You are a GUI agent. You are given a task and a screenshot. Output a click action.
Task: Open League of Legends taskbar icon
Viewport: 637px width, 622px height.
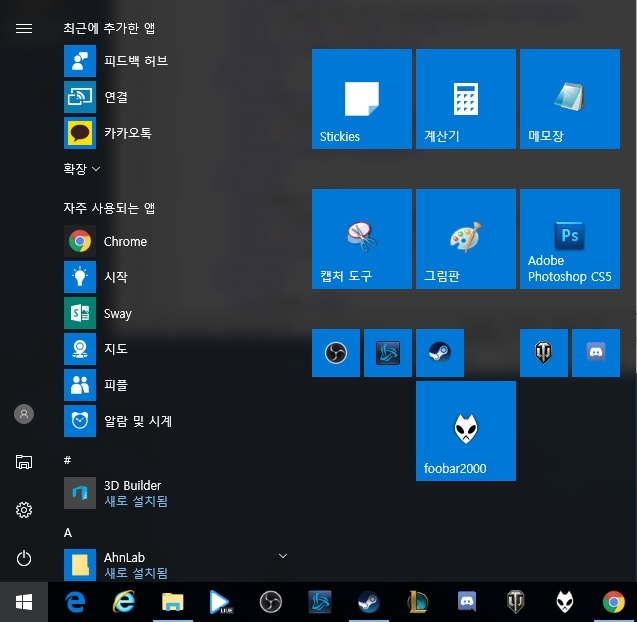418,602
